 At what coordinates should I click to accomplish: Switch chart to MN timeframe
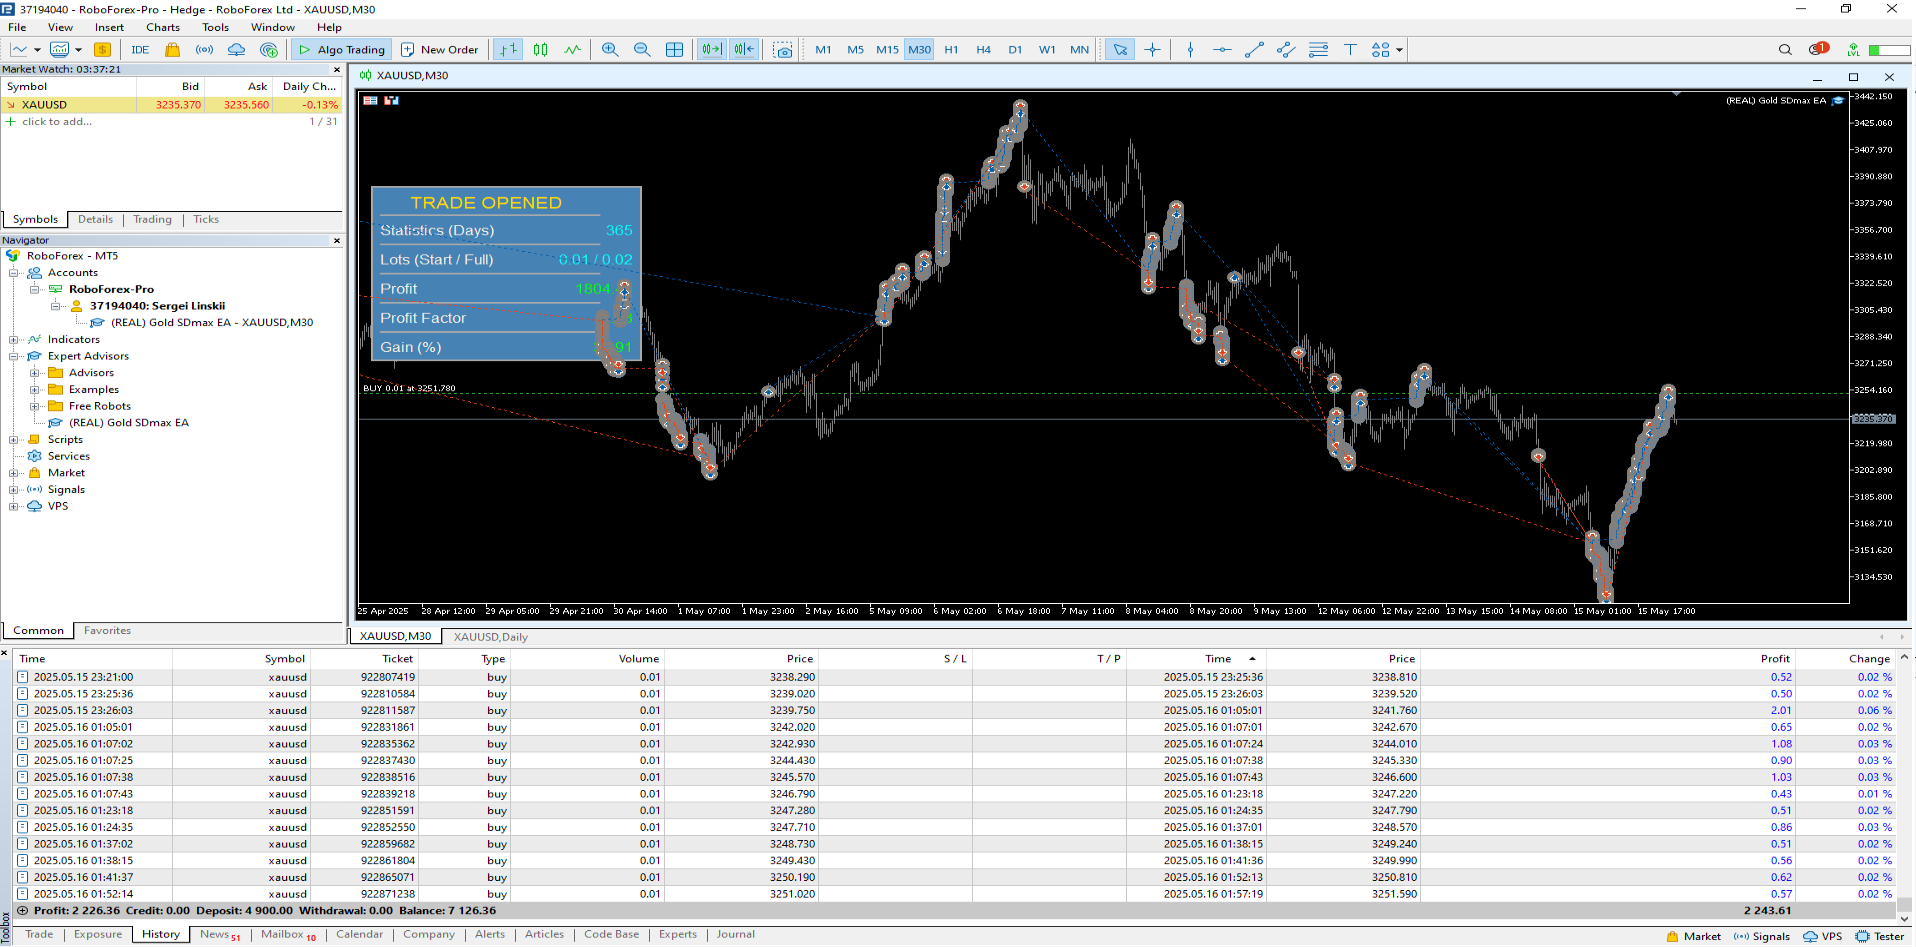1079,49
